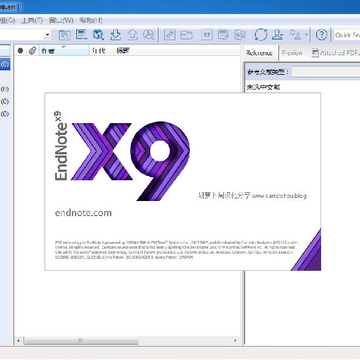Click the Export up-arrow toolbar icon
This screenshot has height=360, width=360.
[x=132, y=35]
